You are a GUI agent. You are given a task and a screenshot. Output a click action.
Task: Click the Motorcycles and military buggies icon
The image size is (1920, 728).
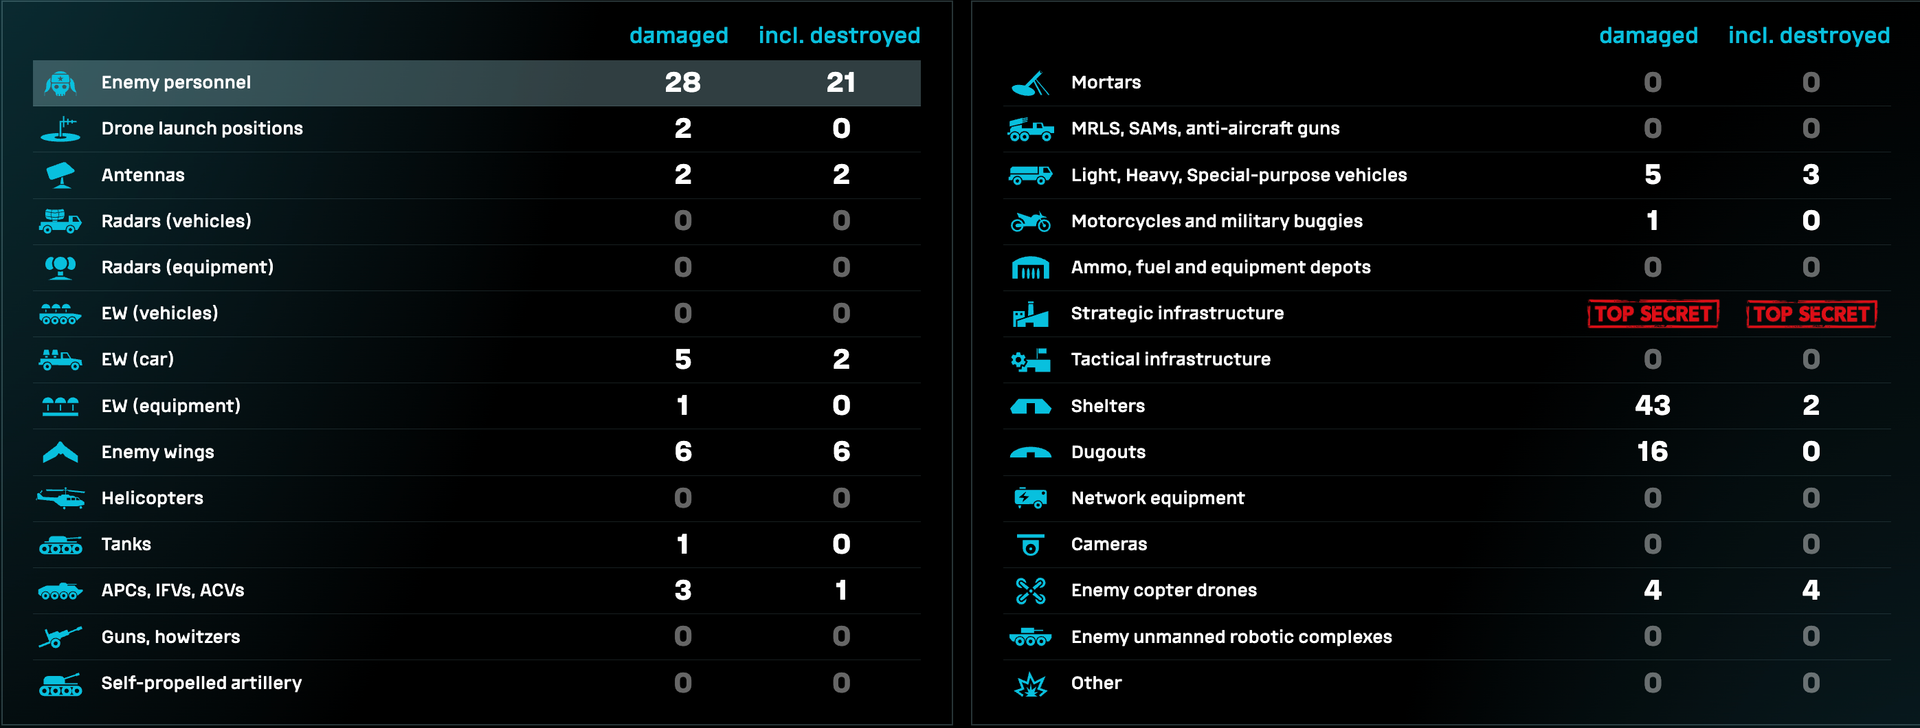1030,222
